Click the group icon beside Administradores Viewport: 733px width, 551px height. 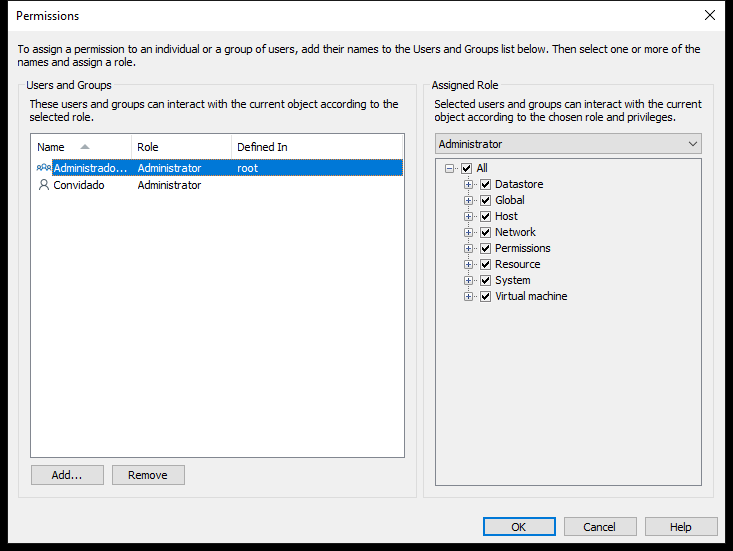click(x=44, y=168)
